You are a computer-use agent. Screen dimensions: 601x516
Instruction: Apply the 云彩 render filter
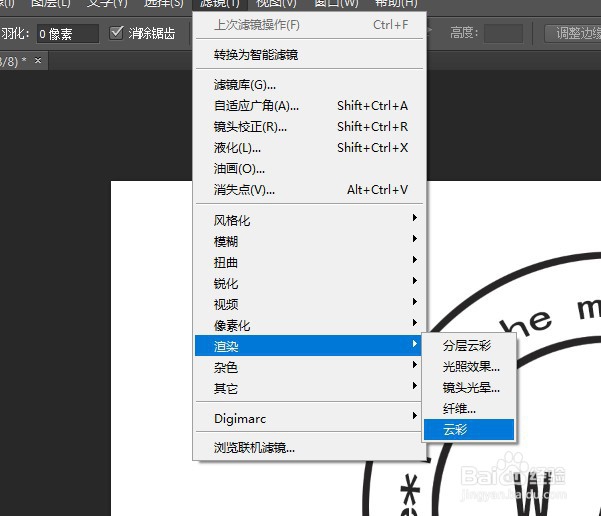coord(469,429)
